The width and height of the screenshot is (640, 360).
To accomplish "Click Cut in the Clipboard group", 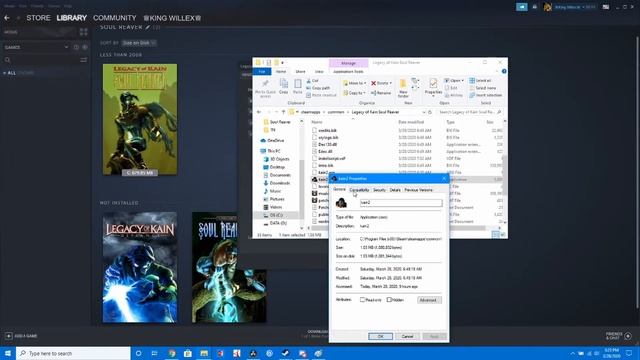I will (x=312, y=81).
